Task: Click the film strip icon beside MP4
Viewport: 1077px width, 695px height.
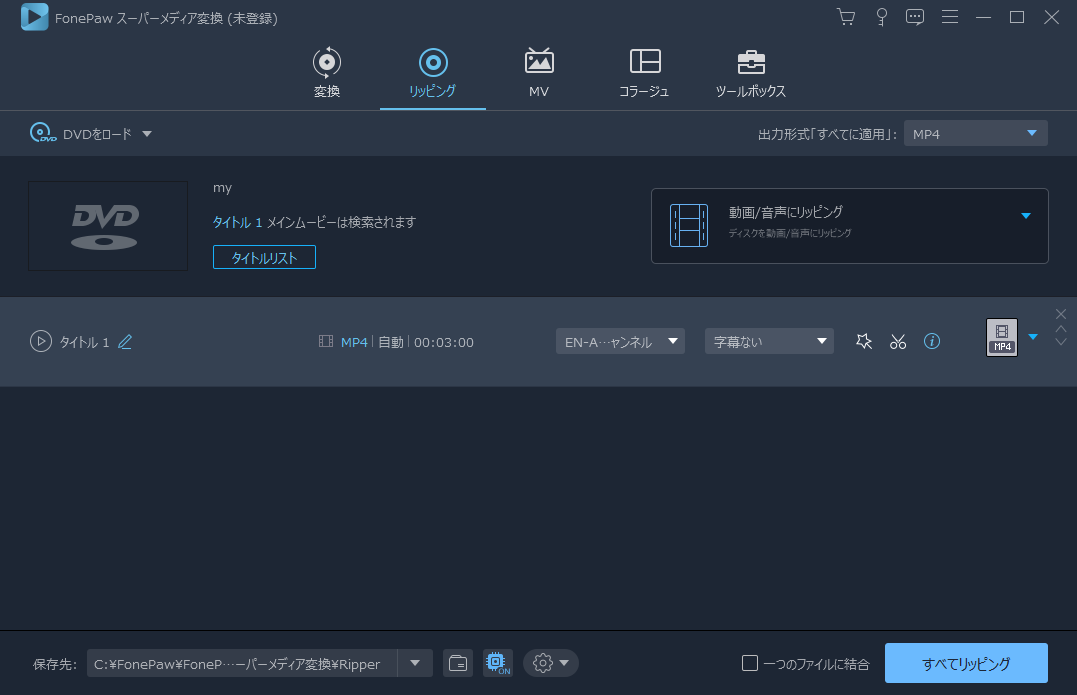Action: click(326, 341)
